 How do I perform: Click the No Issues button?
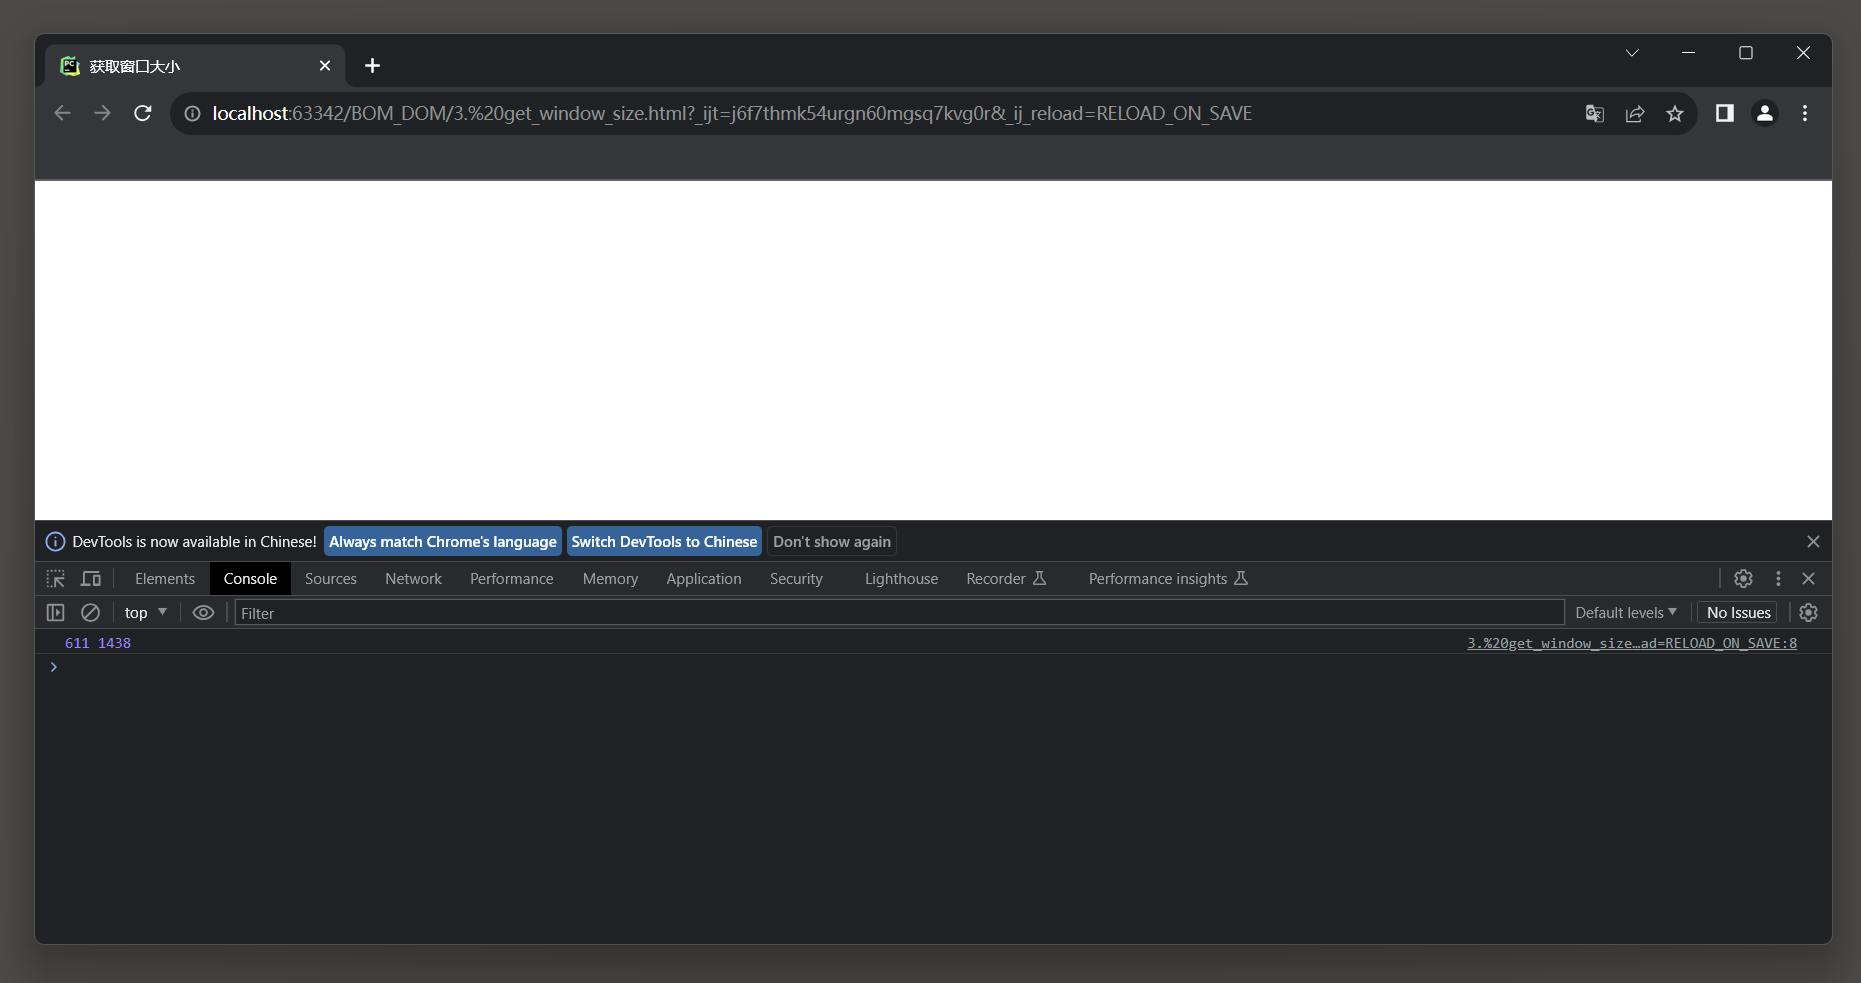click(1738, 613)
